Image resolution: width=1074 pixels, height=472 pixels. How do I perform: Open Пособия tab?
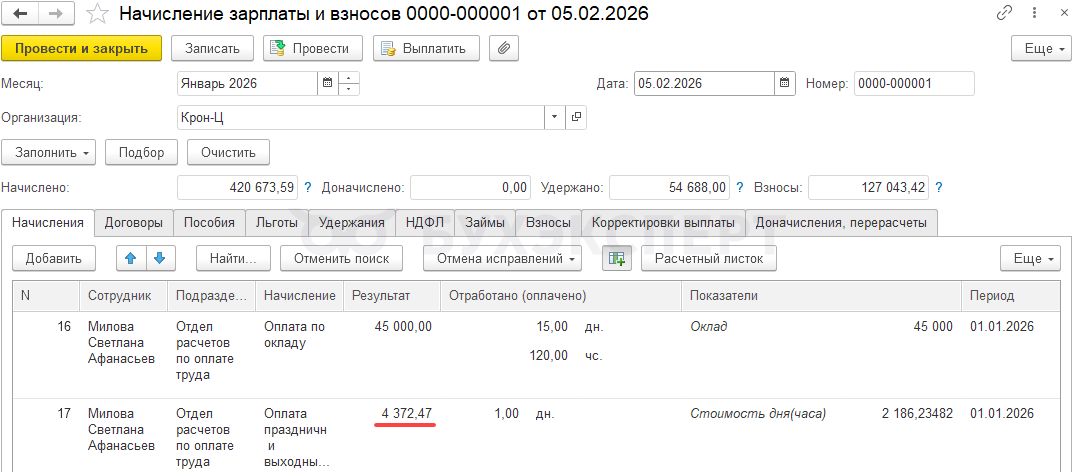[209, 223]
